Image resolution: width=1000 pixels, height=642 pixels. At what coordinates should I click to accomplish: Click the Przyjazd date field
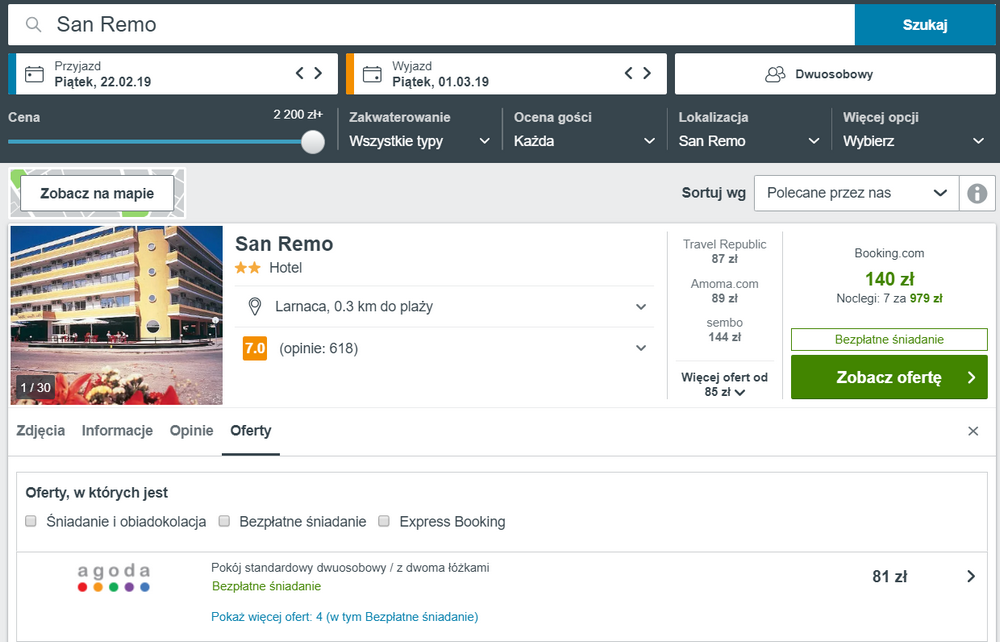click(x=173, y=74)
